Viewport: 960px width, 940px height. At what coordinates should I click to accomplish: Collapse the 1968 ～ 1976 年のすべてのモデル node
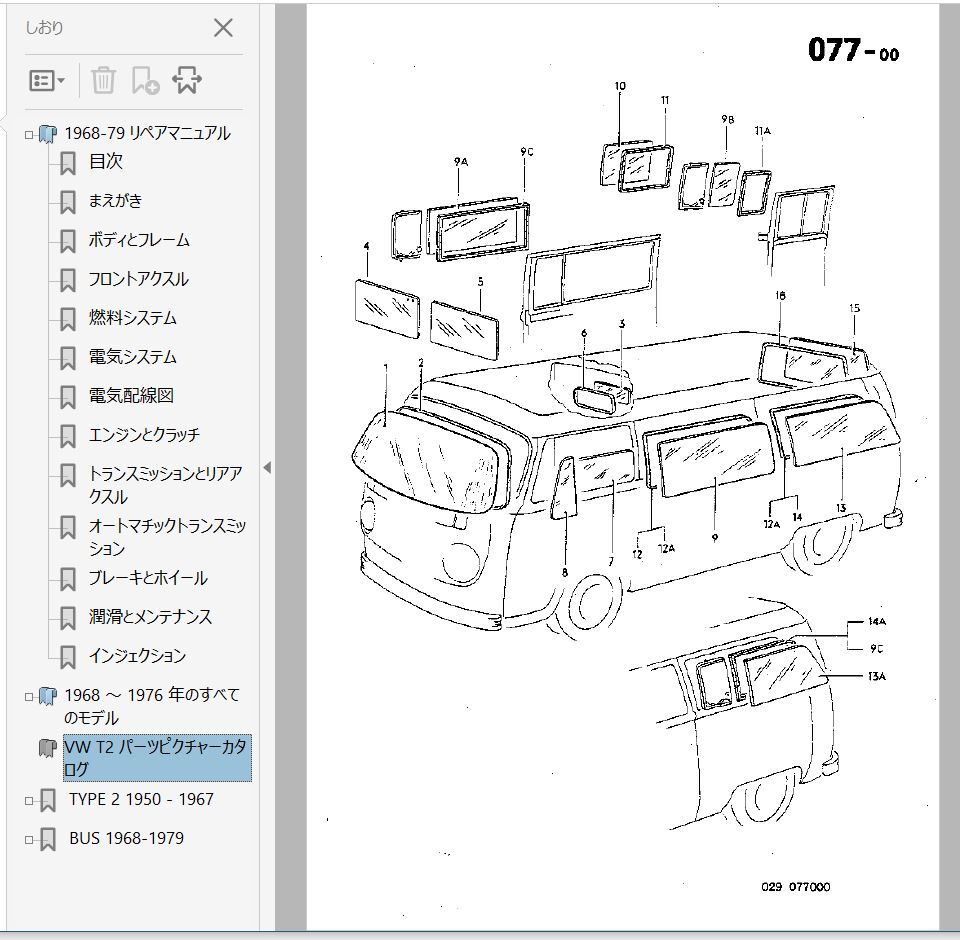(29, 696)
